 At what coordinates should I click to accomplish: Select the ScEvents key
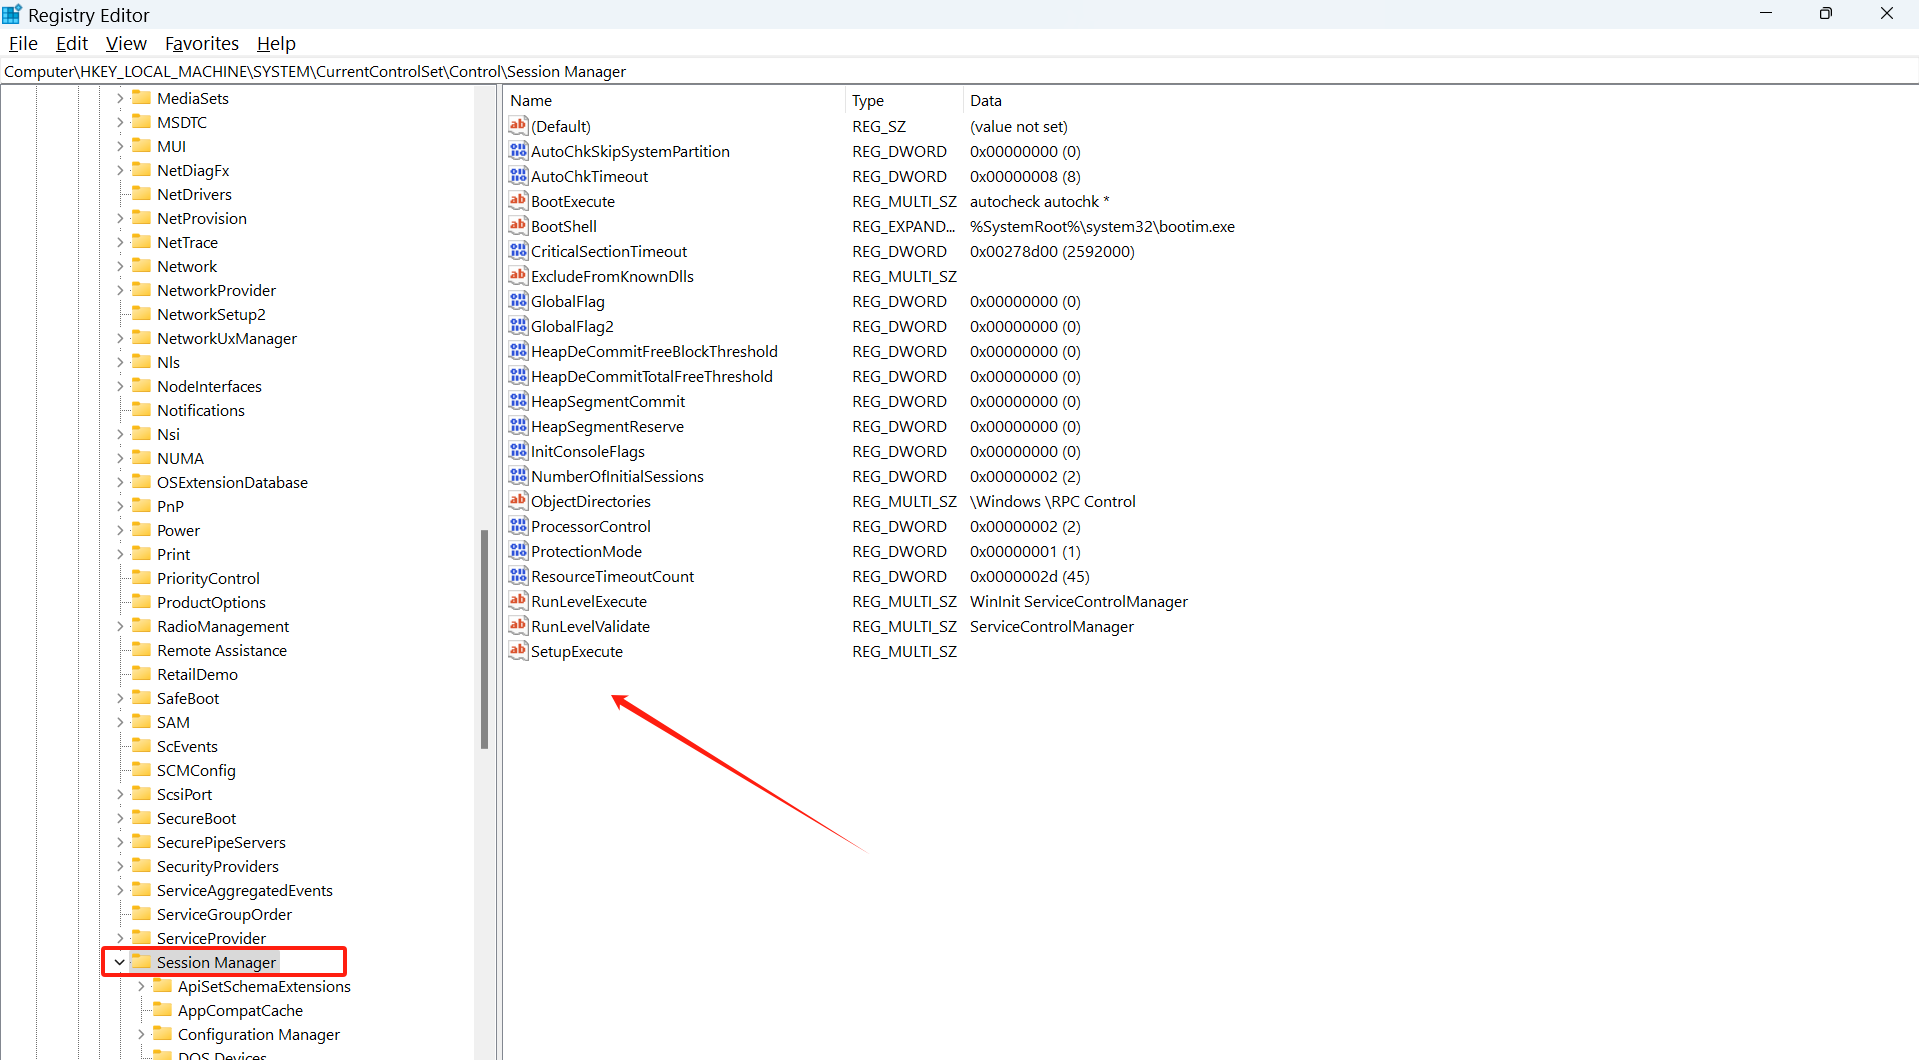click(x=187, y=746)
